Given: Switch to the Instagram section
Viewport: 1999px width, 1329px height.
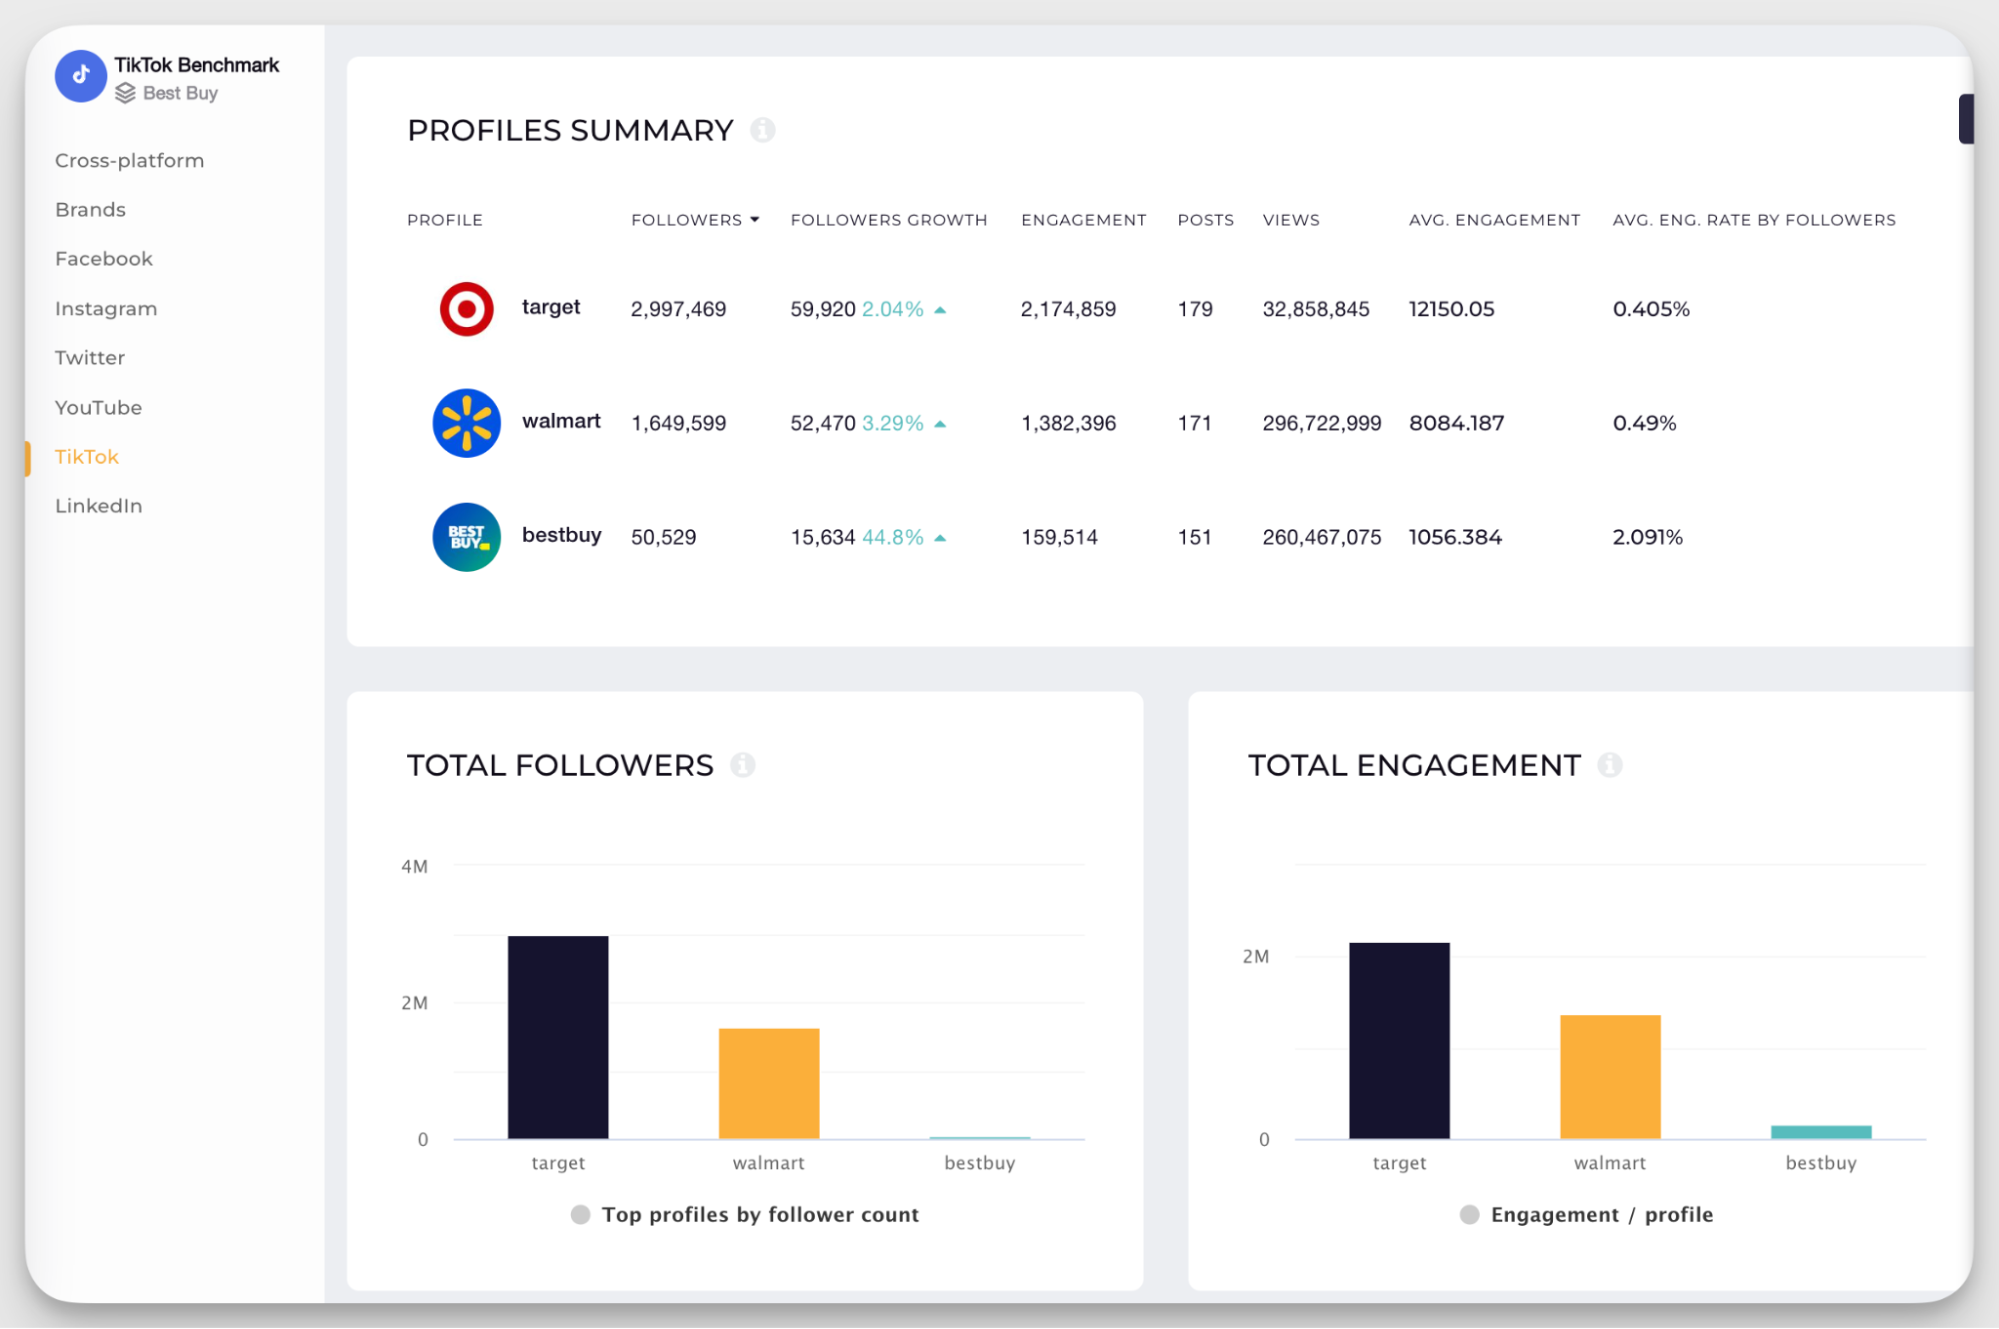Looking at the screenshot, I should pos(106,308).
